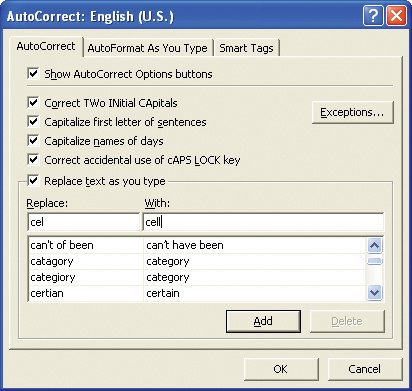Click the list scroll down arrow
Screen dimensions: 412x391
374,293
